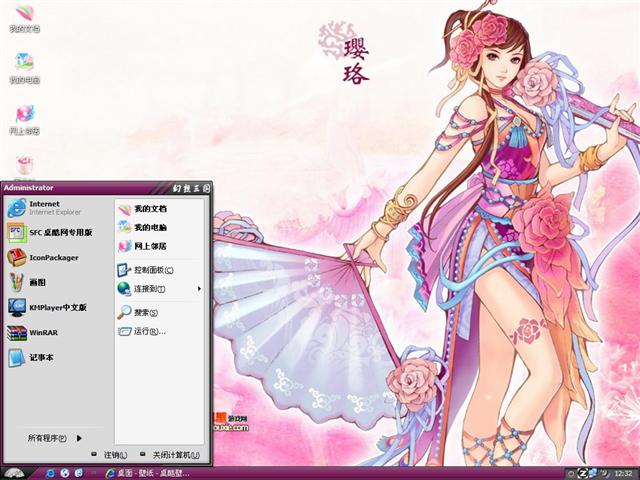Open 搜索 (Search) from the Start menu
Viewport: 640px width, 480px height.
point(145,312)
